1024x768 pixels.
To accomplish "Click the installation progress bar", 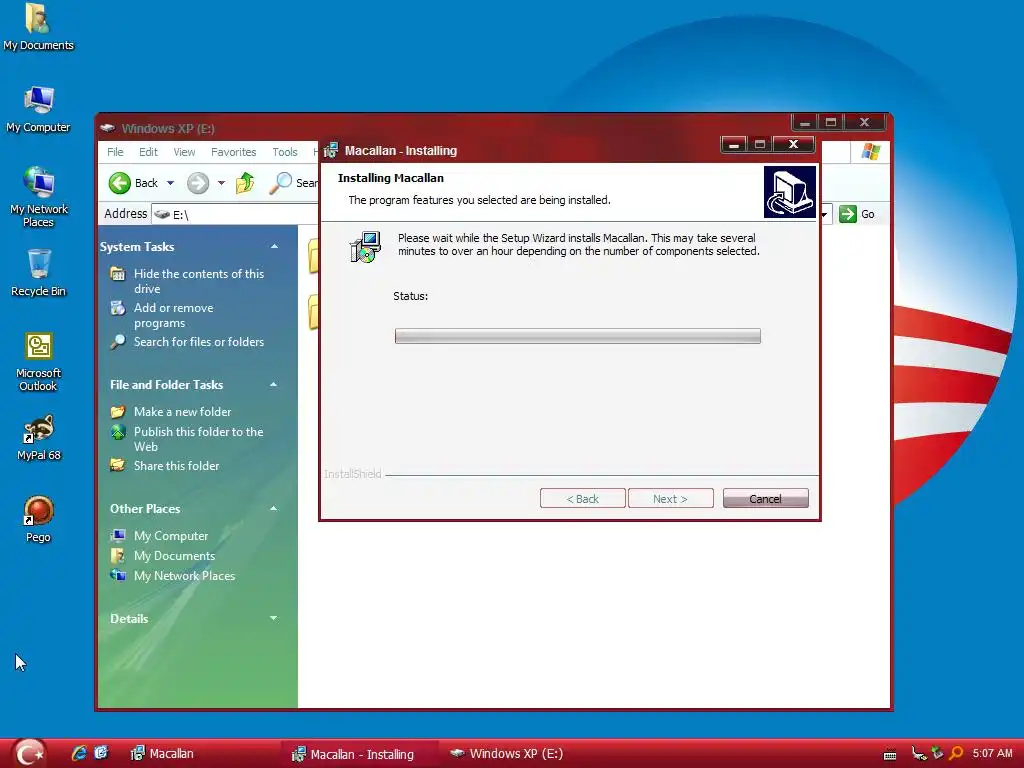I will [577, 336].
